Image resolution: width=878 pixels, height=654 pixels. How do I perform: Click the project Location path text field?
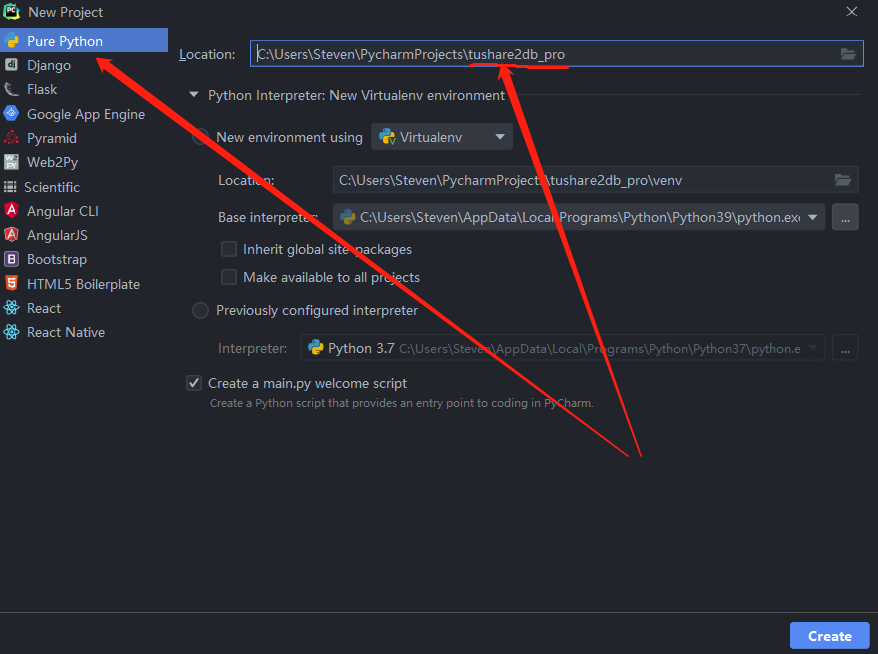pyautogui.click(x=540, y=54)
